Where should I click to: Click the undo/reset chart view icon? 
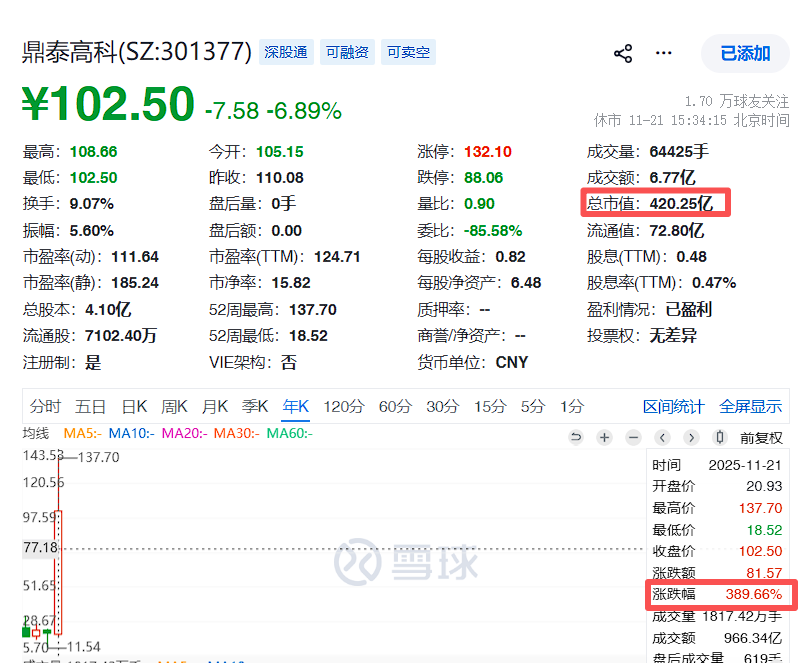[575, 438]
